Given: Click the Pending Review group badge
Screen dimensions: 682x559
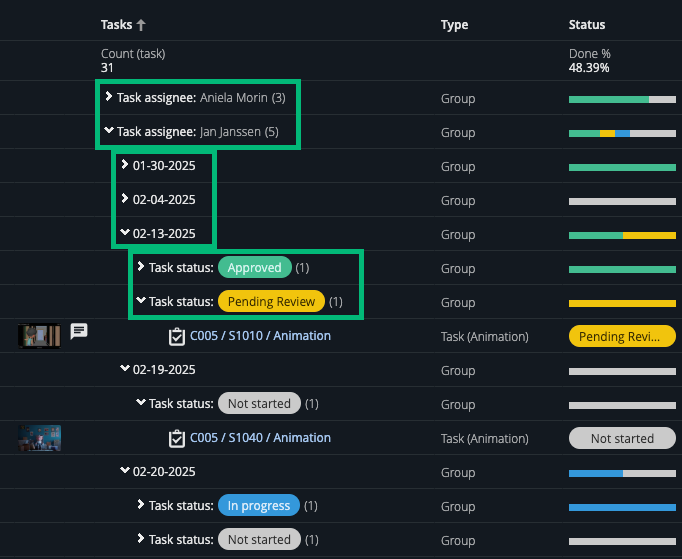Looking at the screenshot, I should tap(271, 301).
